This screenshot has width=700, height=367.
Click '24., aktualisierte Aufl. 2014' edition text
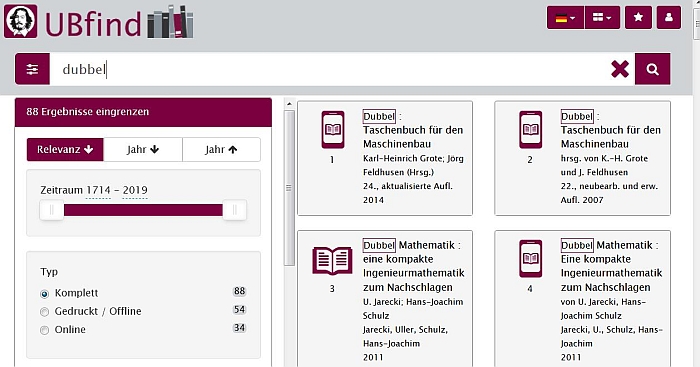pos(408,193)
